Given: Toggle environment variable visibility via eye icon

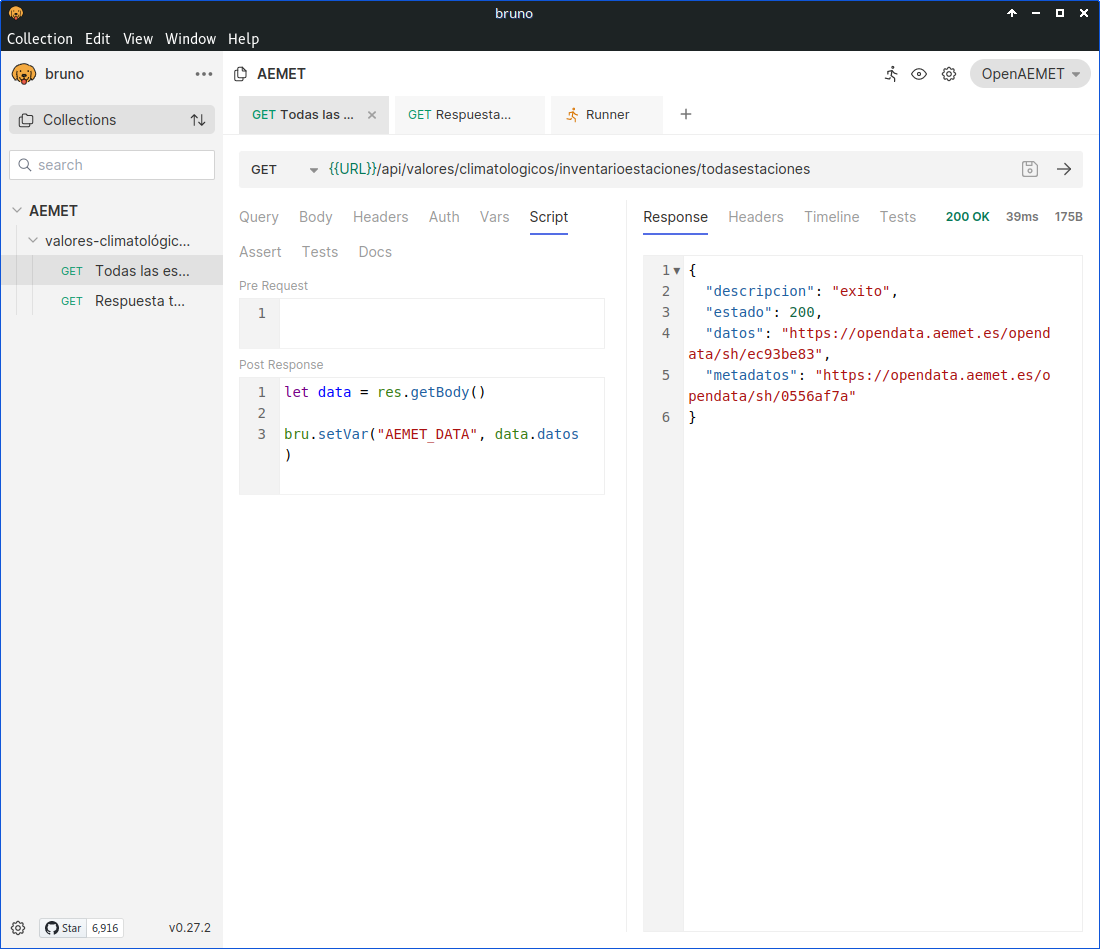Looking at the screenshot, I should 919,74.
